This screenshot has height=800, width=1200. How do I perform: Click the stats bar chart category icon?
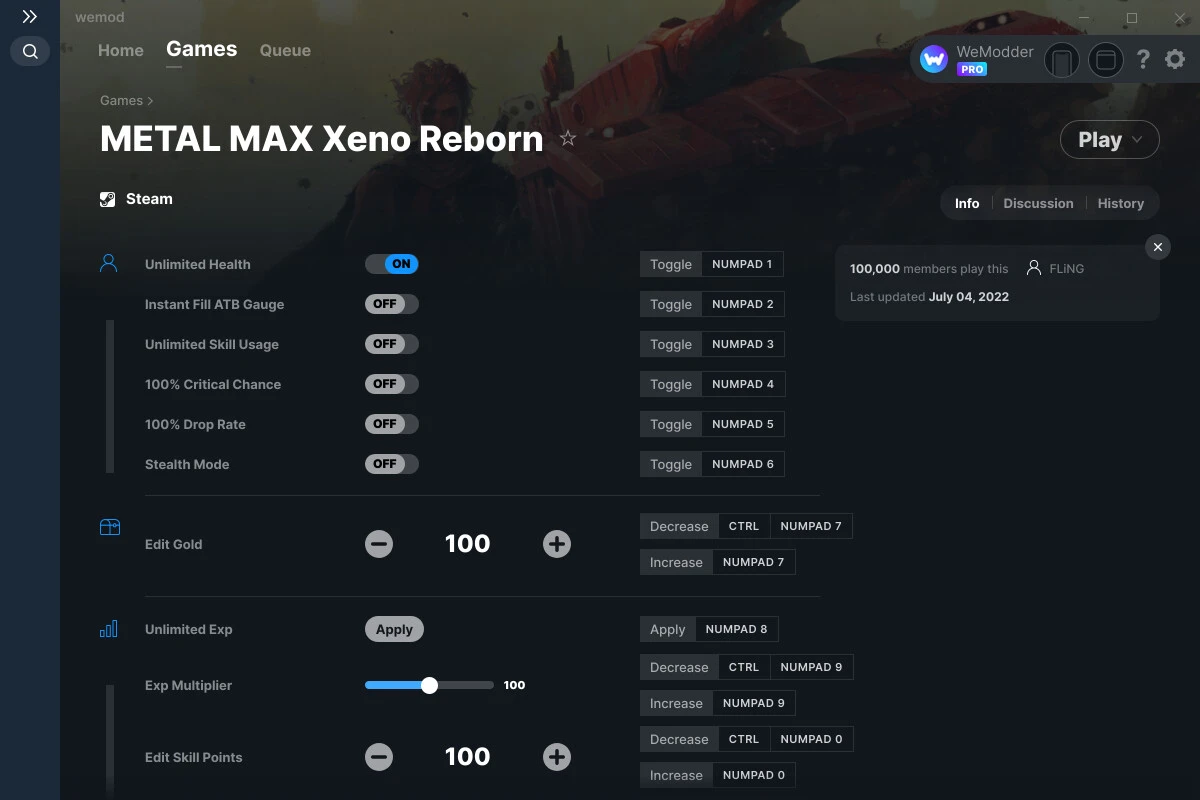pyautogui.click(x=108, y=629)
